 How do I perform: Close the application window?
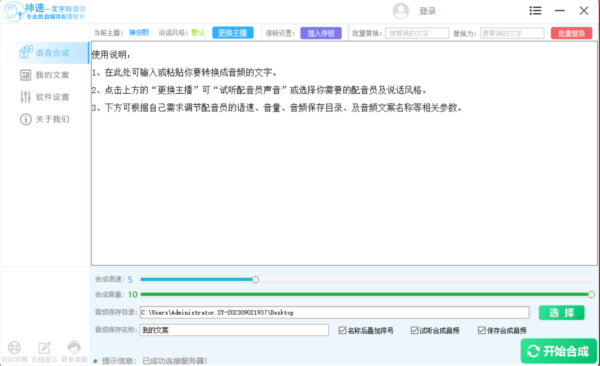pos(584,11)
